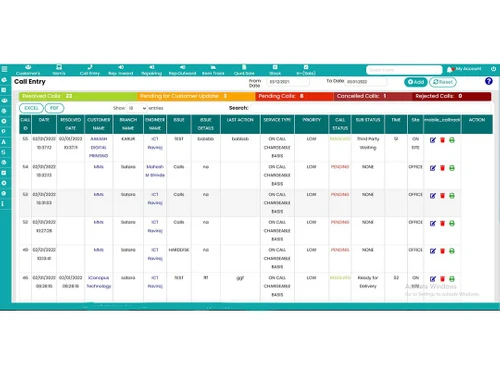
Task: Open the blue help question mark
Action: [x=489, y=81]
